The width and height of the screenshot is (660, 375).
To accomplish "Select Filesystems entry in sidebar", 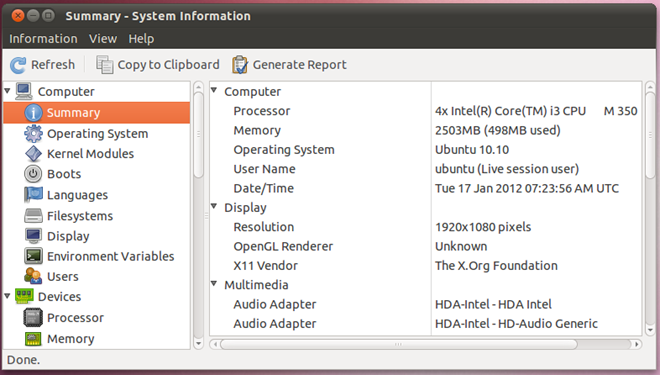I will click(80, 216).
